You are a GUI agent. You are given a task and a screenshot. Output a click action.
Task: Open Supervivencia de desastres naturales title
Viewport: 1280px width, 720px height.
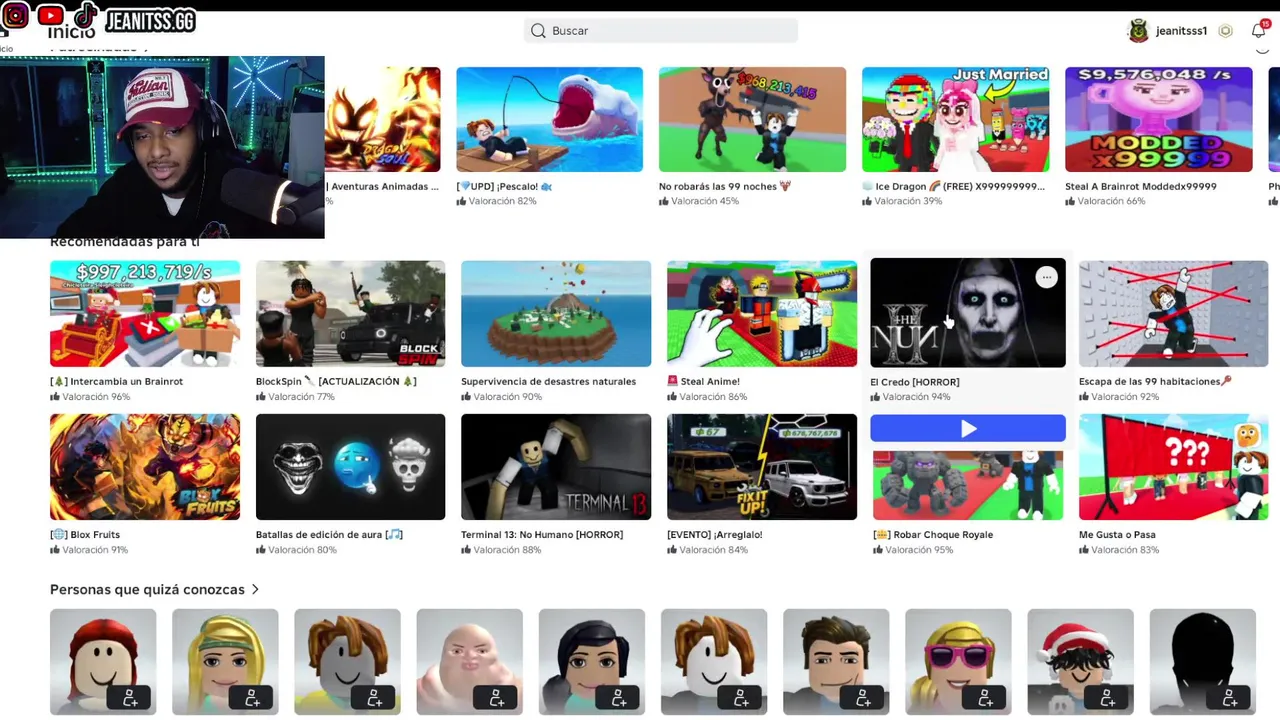click(548, 382)
